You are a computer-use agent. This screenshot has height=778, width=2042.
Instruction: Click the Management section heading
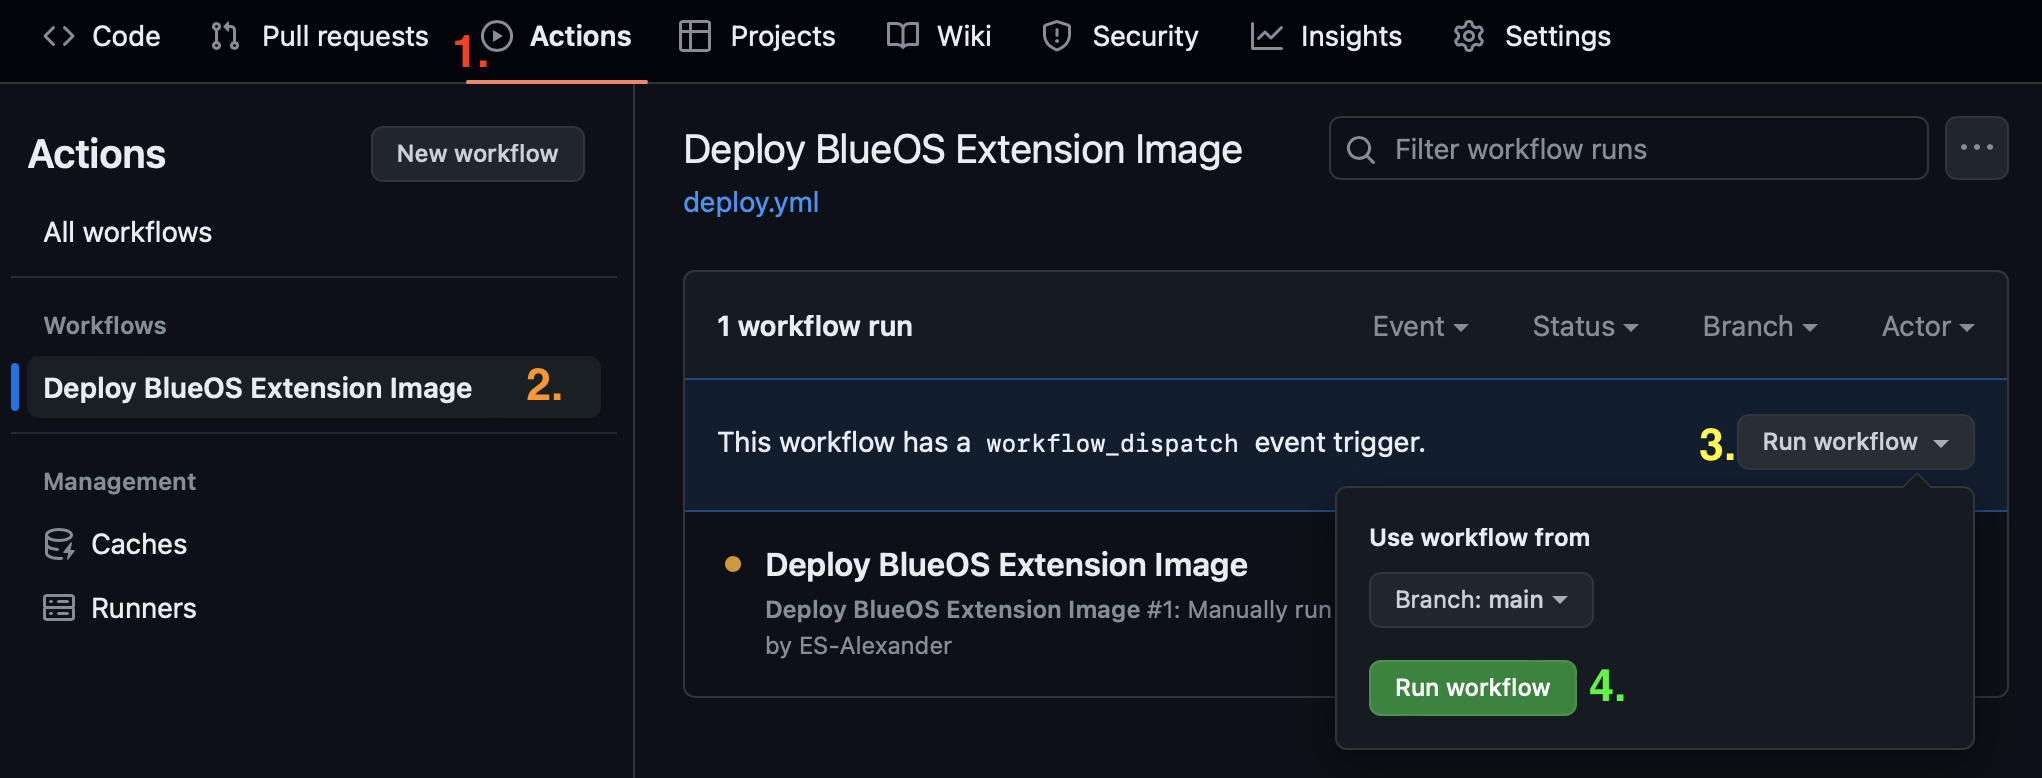[120, 481]
